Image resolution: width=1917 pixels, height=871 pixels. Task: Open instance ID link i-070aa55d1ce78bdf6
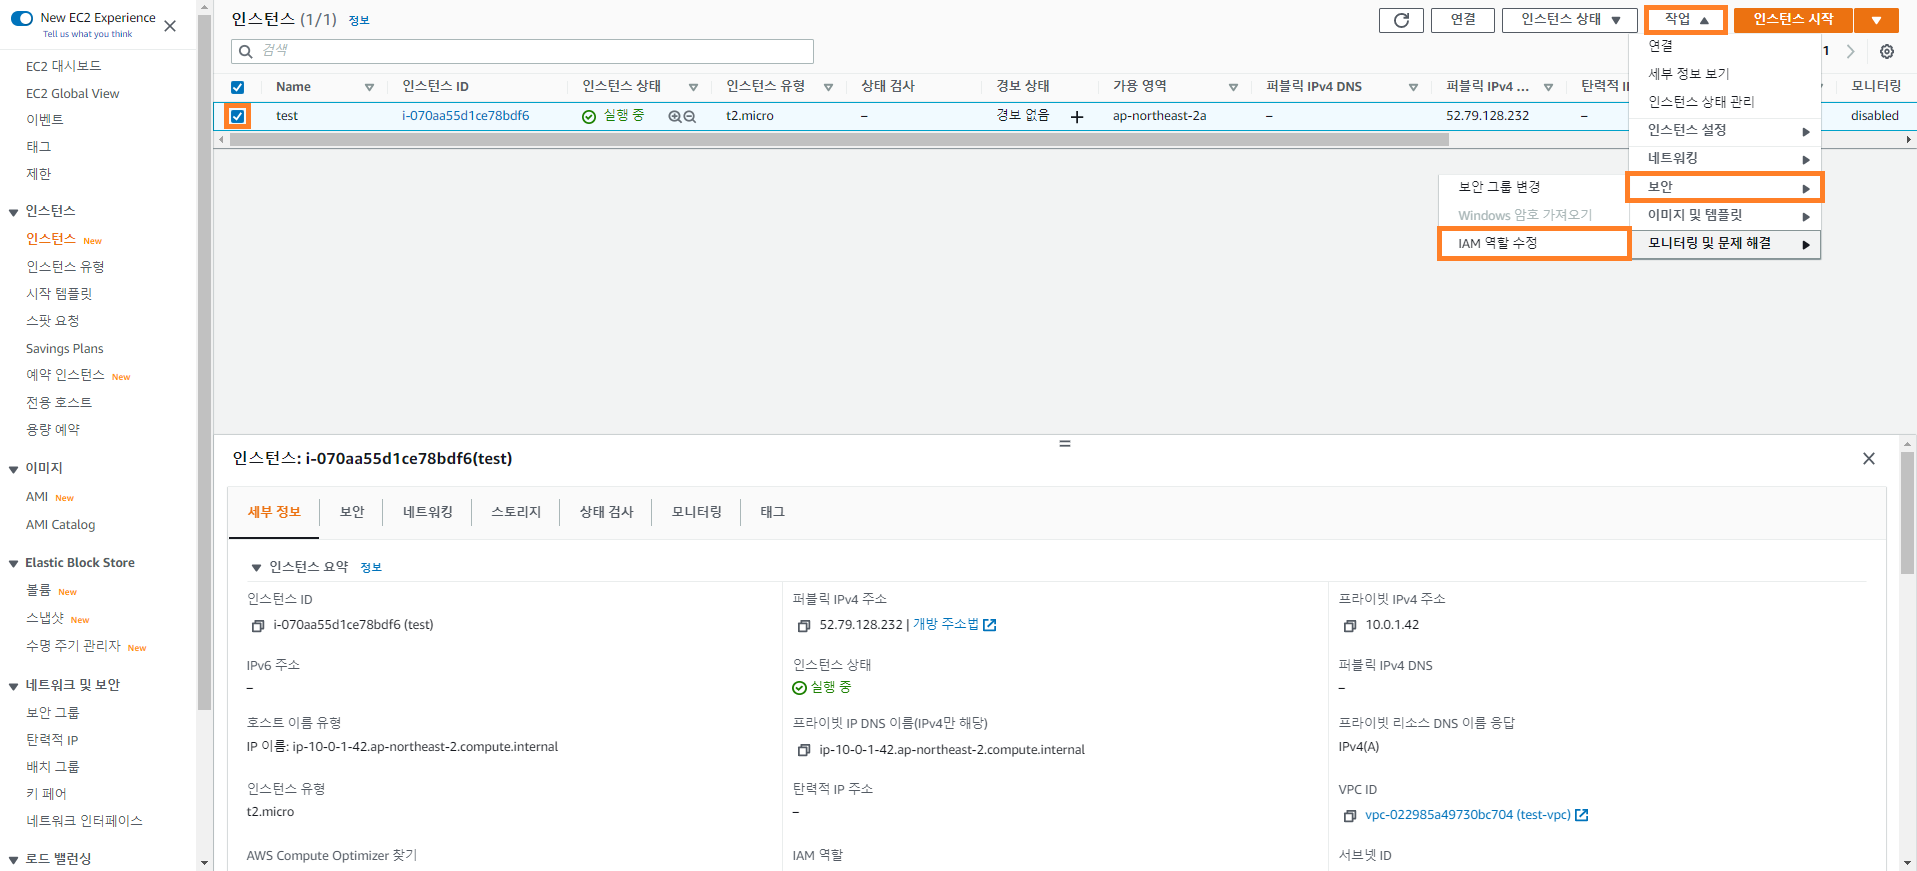coord(466,116)
